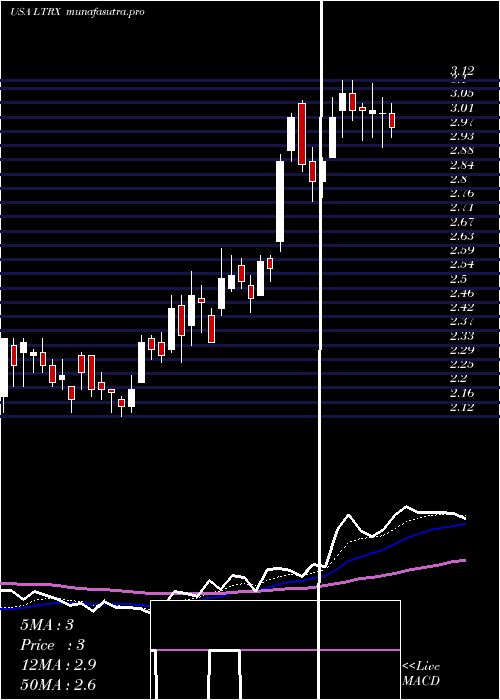Select the "50MA : 2.6" legend entry
This screenshot has width=500, height=700.
[58, 685]
